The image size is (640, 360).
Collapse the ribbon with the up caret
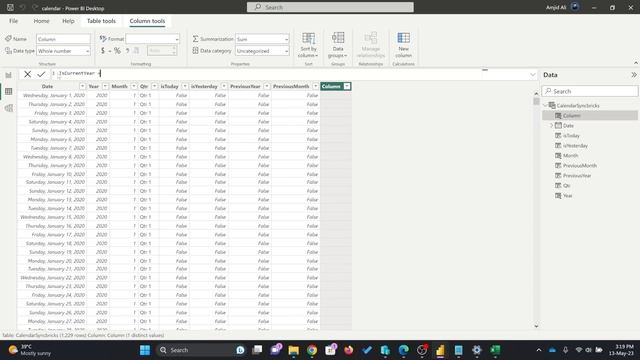[x=636, y=63]
